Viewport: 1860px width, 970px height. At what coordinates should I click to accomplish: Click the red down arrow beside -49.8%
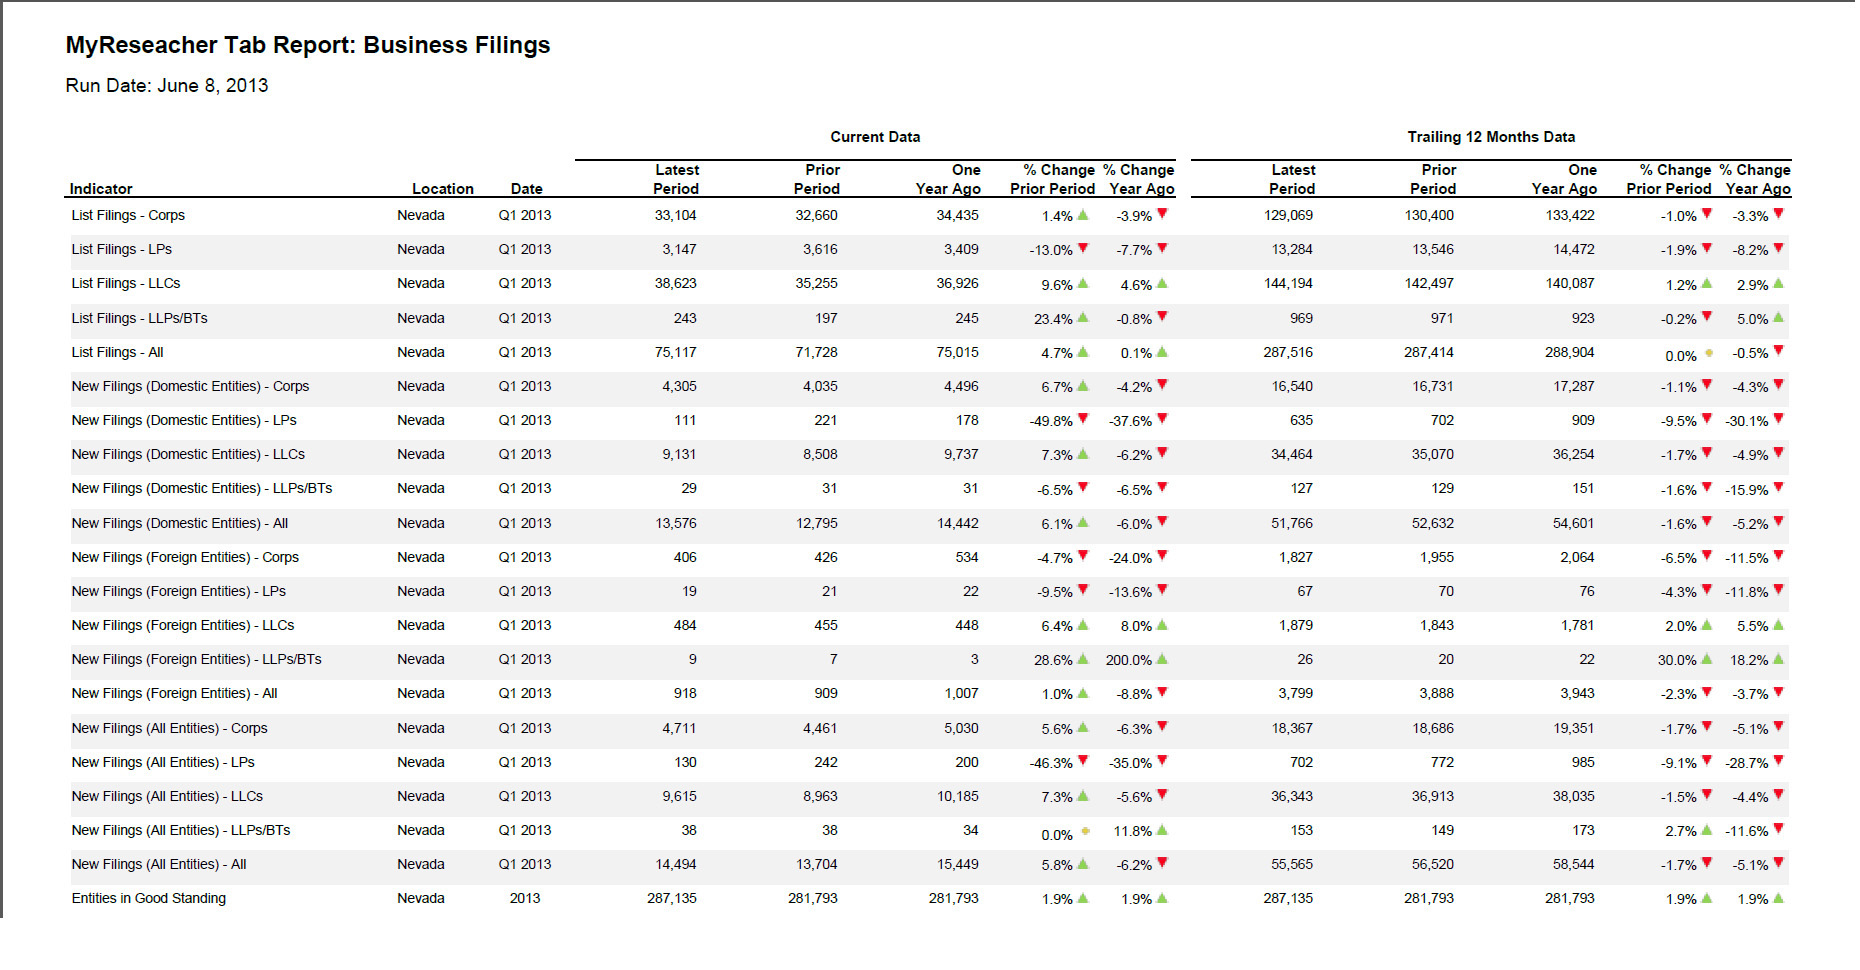tap(1082, 419)
